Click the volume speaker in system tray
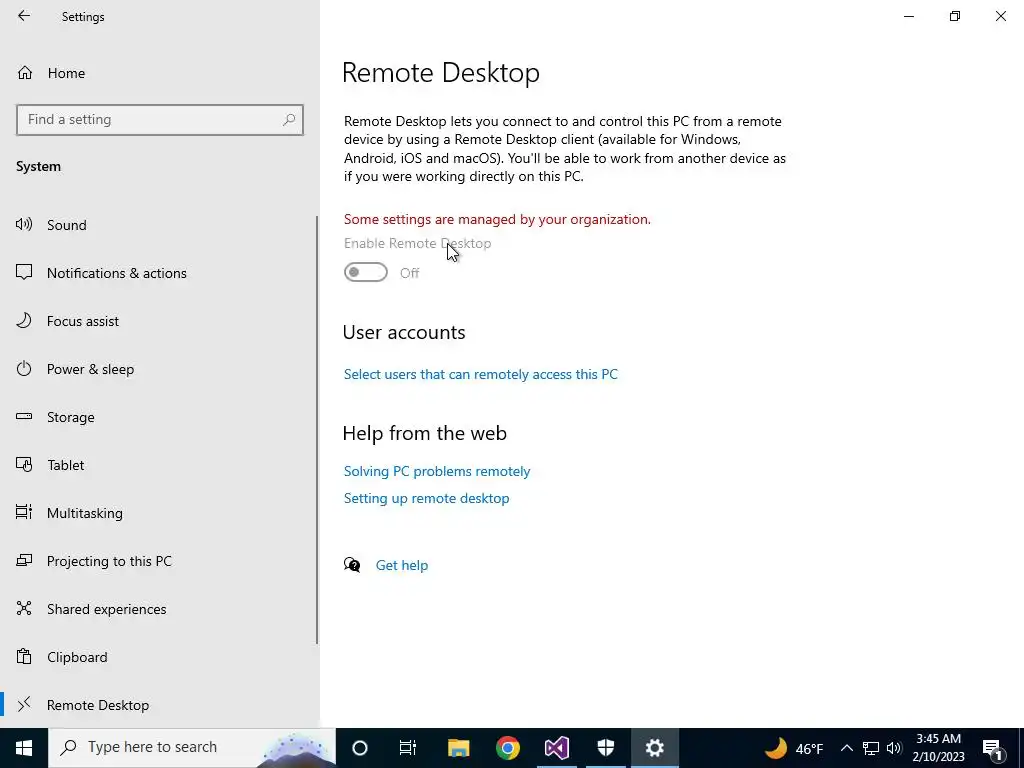Image resolution: width=1024 pixels, height=768 pixels. click(x=894, y=748)
